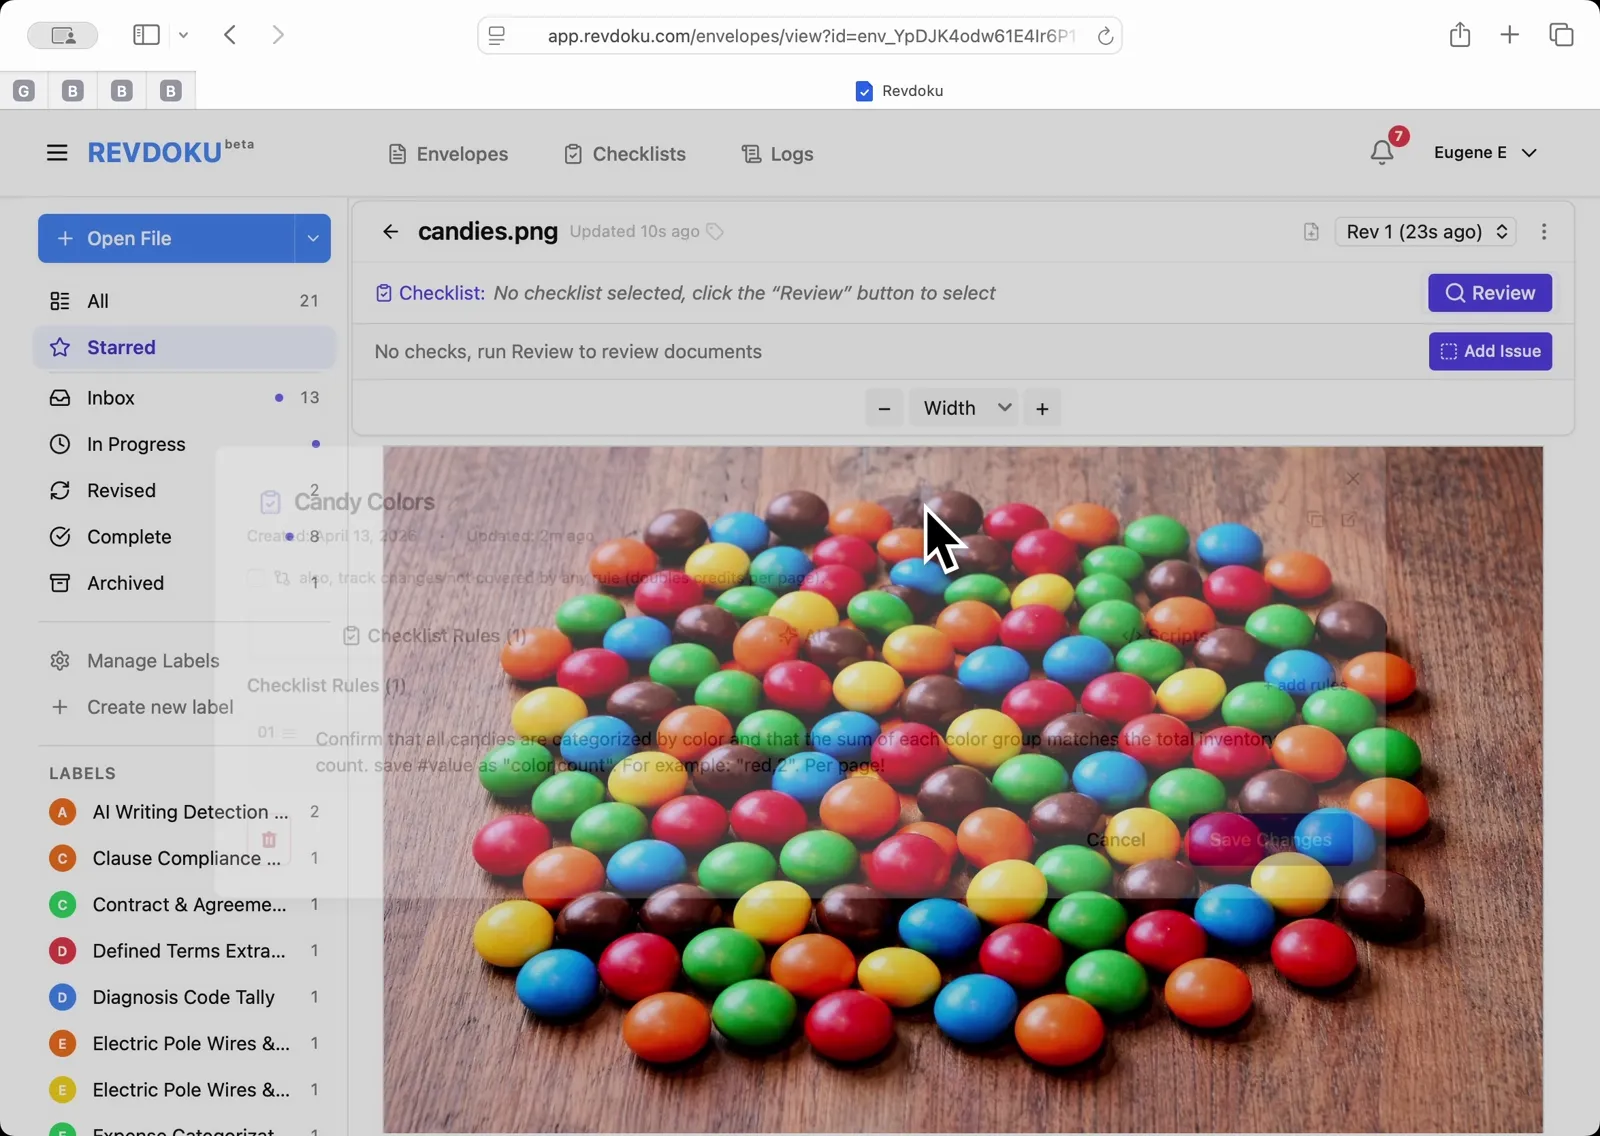The image size is (1600, 1136).
Task: Expand the Open File dropdown arrow
Action: tap(313, 239)
